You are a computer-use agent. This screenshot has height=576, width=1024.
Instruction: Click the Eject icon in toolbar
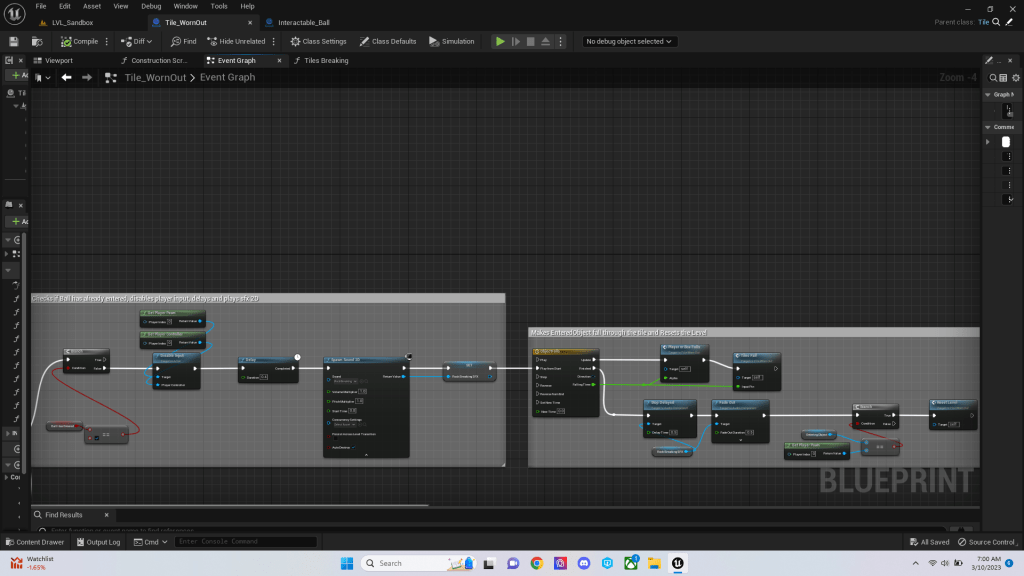coord(546,41)
